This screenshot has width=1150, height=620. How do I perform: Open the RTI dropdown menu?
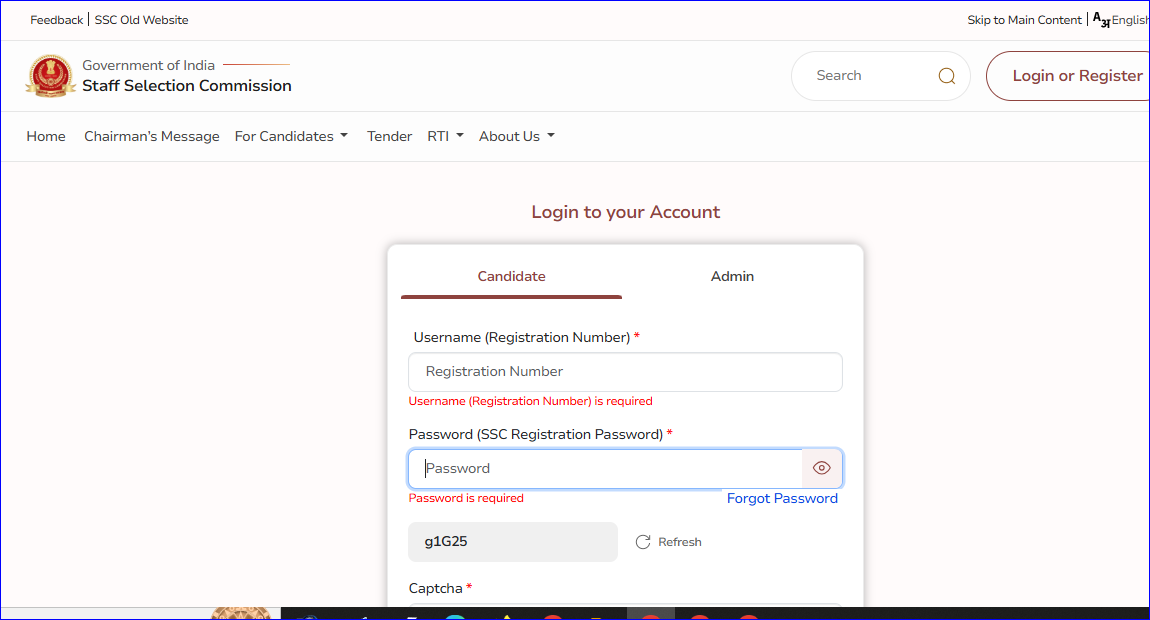click(445, 136)
